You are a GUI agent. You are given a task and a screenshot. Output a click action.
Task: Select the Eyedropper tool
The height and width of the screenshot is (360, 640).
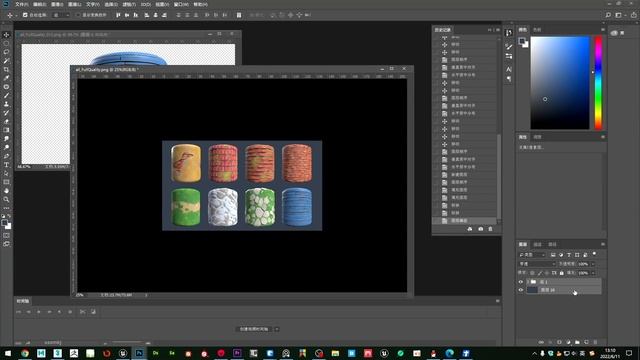[x=6, y=78]
